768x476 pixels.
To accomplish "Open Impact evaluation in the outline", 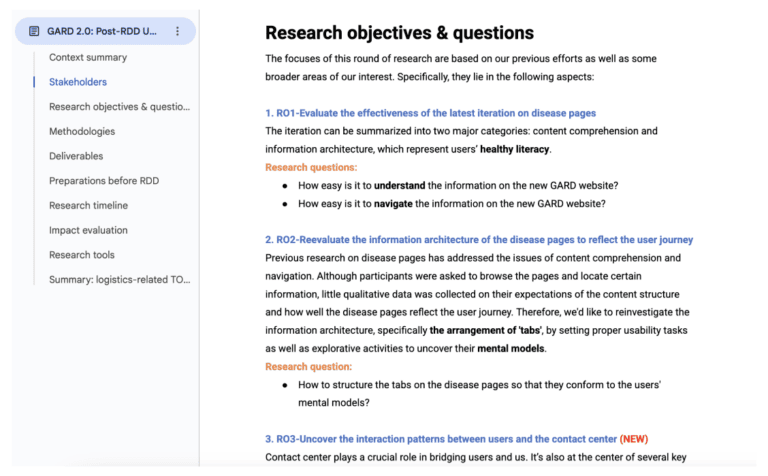I will point(88,230).
